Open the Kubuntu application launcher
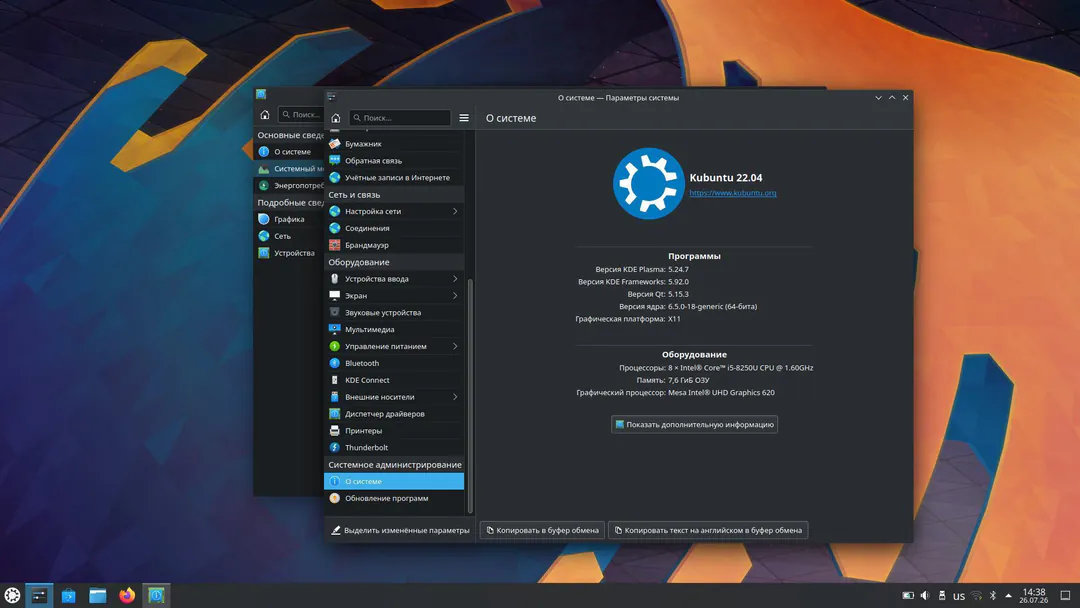Image resolution: width=1080 pixels, height=608 pixels. (12, 595)
